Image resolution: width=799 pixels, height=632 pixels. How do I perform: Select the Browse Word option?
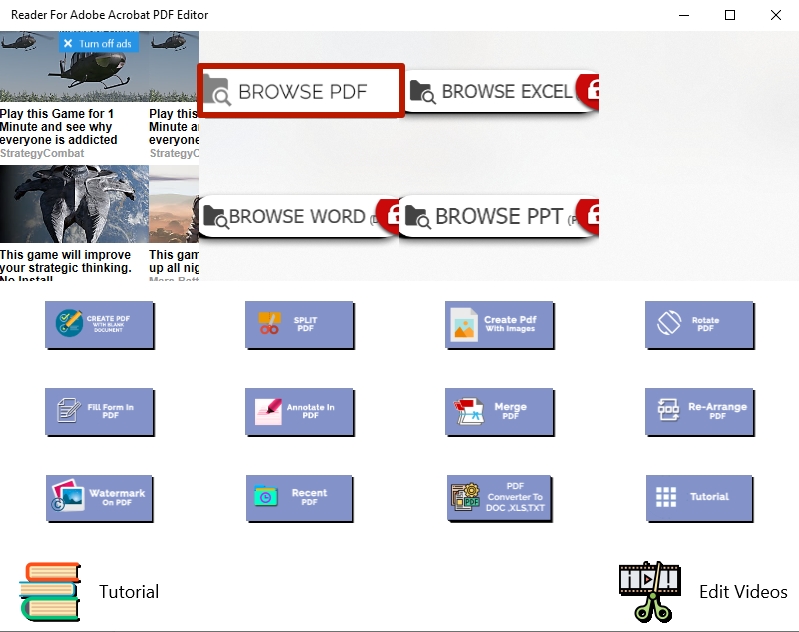[x=290, y=217]
